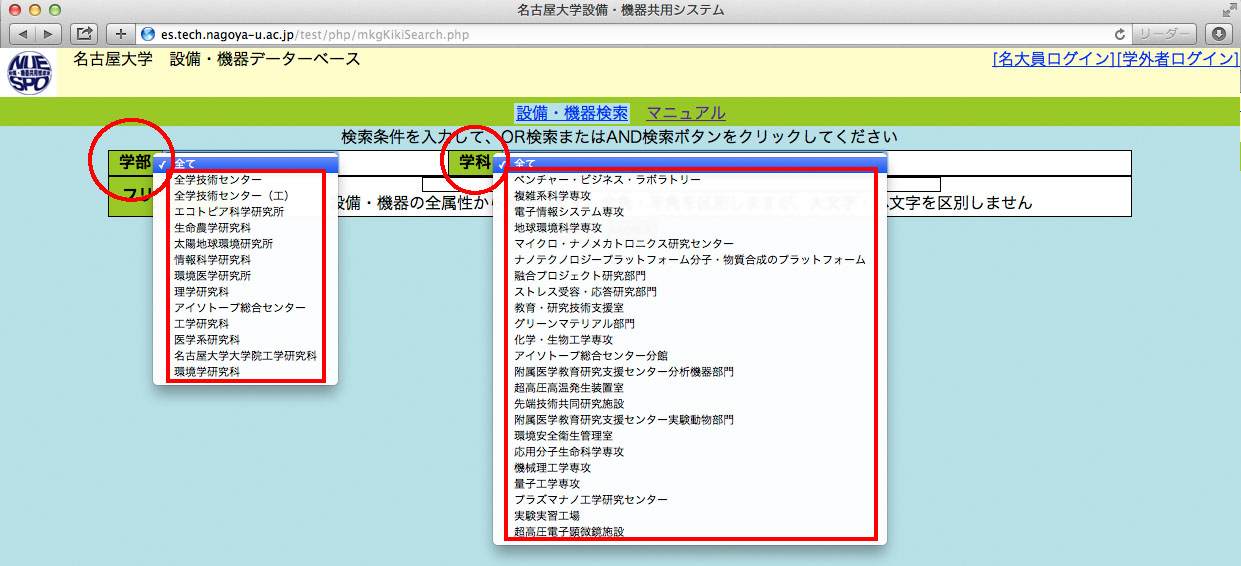Enter full screen via top-right arrows icon
The width and height of the screenshot is (1241, 566).
tap(1228, 10)
